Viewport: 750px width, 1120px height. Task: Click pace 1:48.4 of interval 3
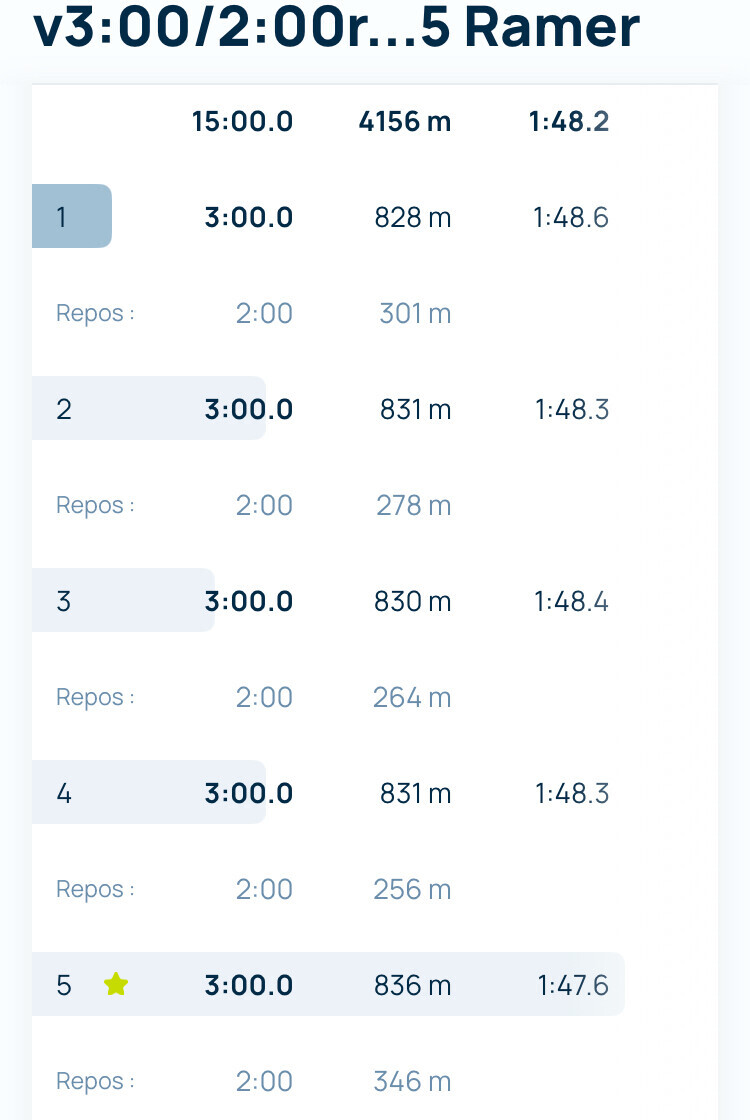pyautogui.click(x=571, y=601)
